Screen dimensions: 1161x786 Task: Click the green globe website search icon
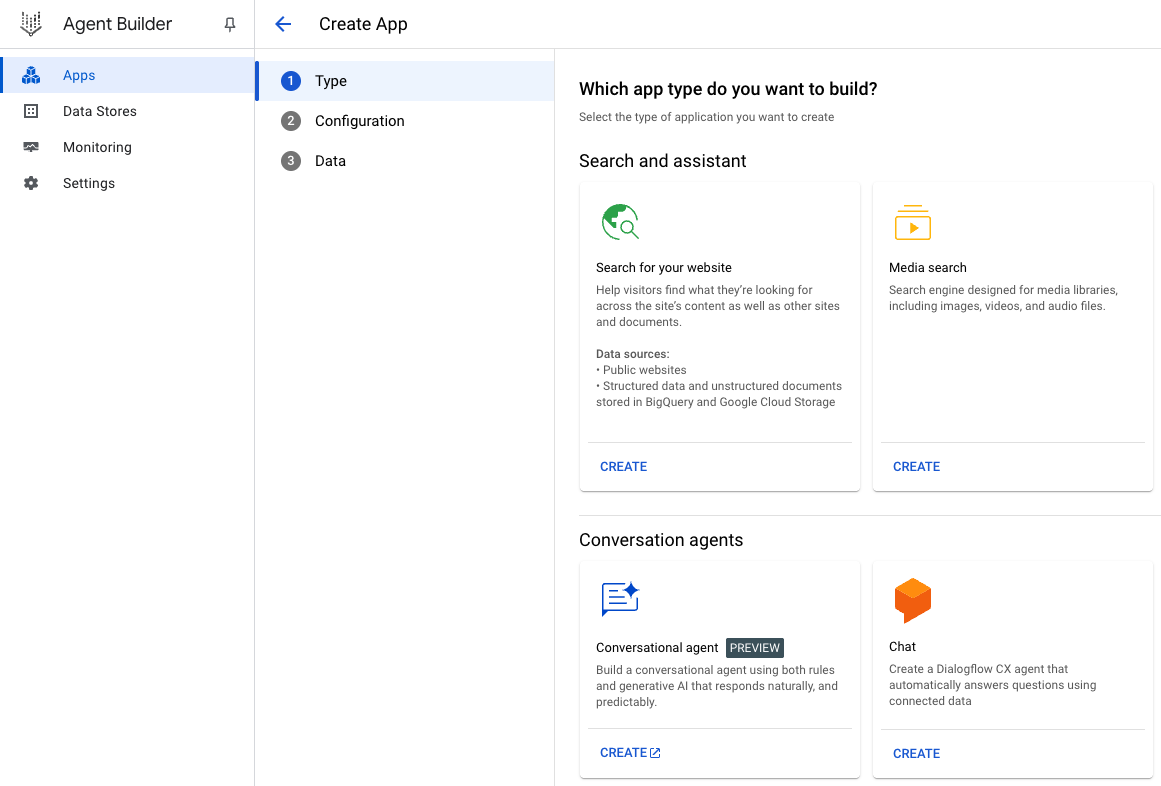620,222
